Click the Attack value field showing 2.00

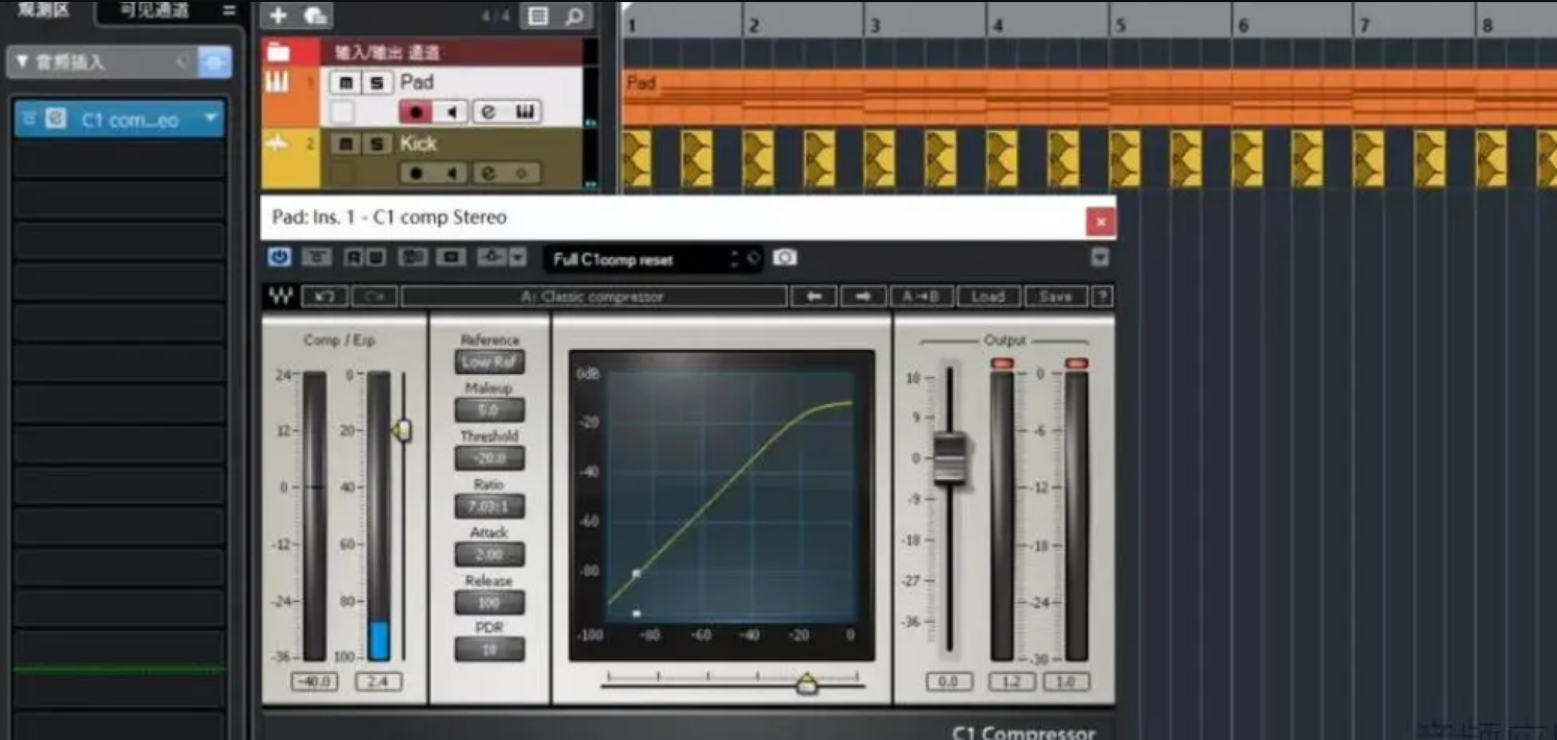point(490,554)
